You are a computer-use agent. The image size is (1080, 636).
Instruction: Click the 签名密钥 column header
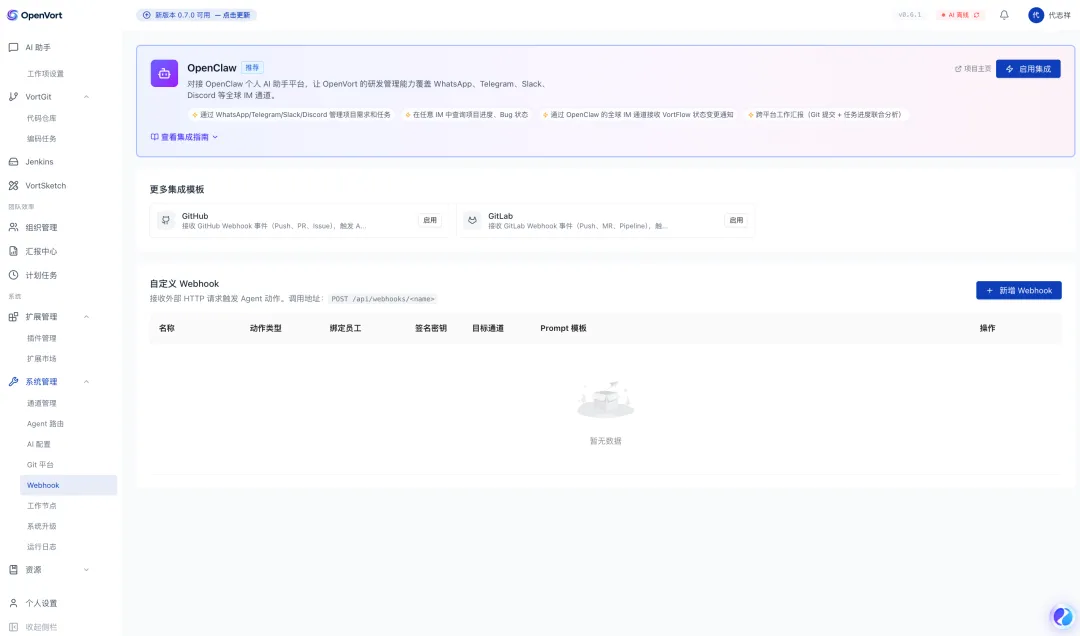tap(430, 329)
